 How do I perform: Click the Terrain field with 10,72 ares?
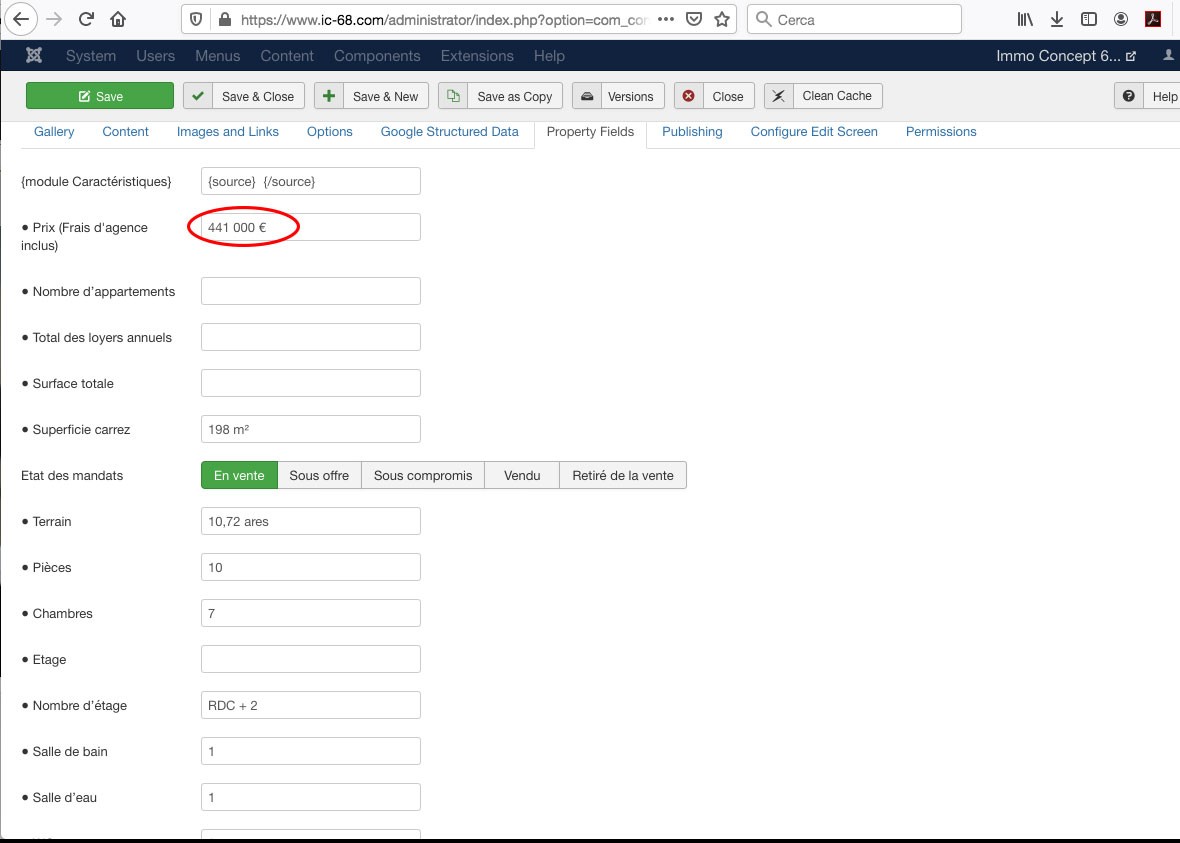pos(311,521)
